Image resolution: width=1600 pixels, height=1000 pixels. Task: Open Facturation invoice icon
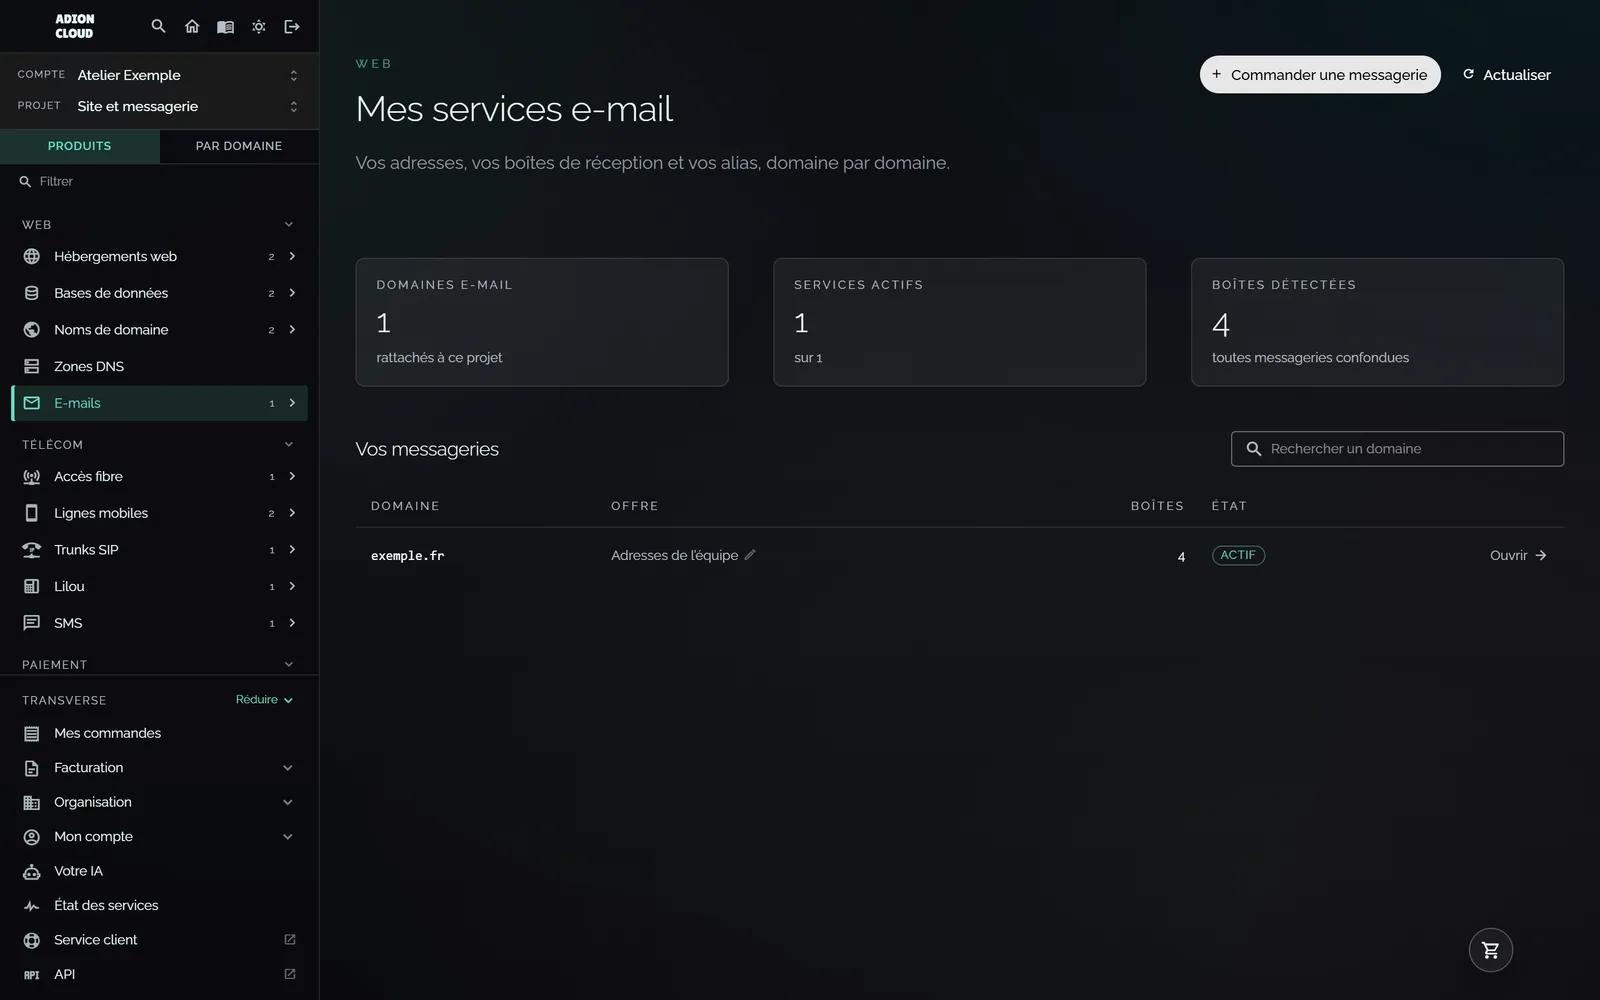tap(32, 768)
